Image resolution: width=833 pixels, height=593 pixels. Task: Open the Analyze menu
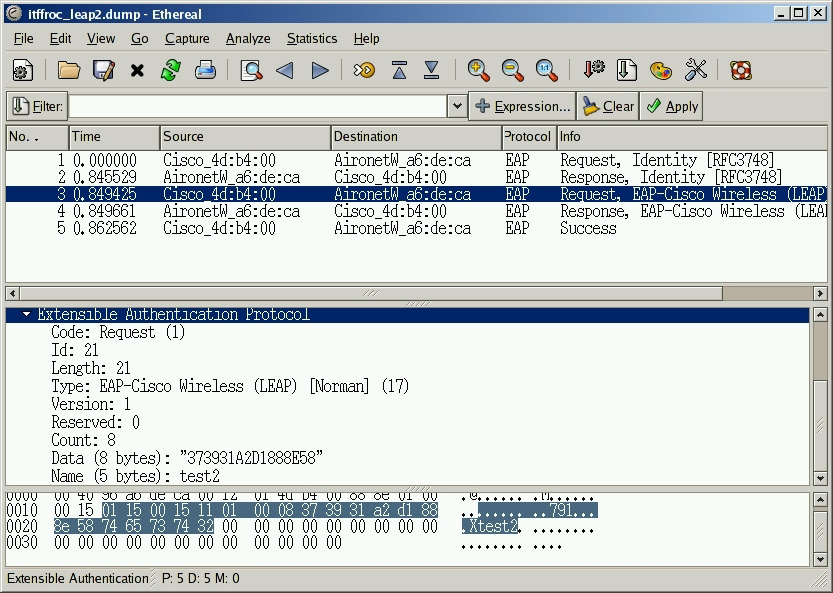247,38
